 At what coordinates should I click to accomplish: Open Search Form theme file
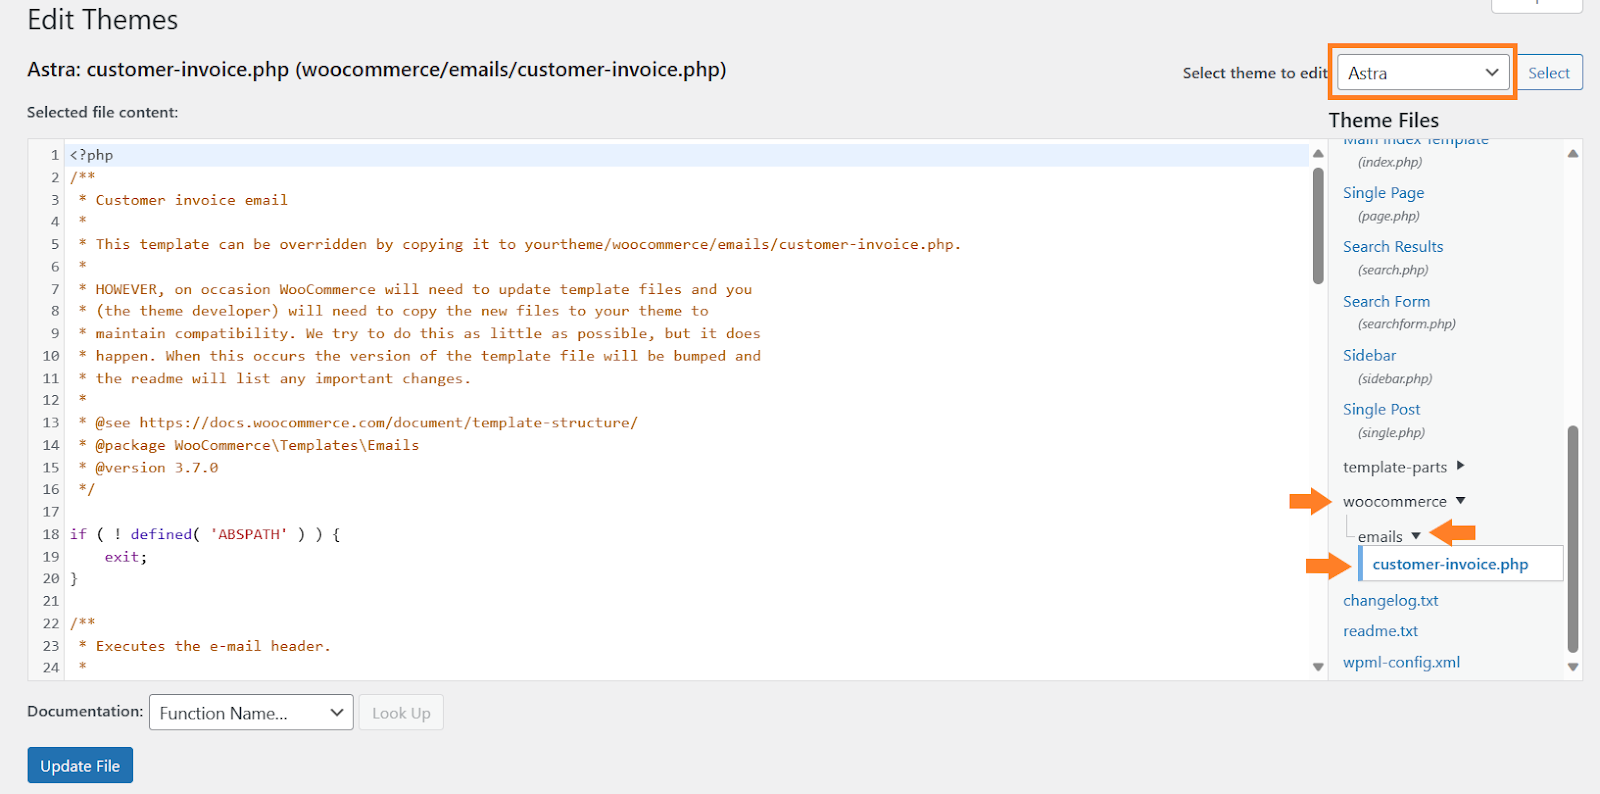(1386, 301)
